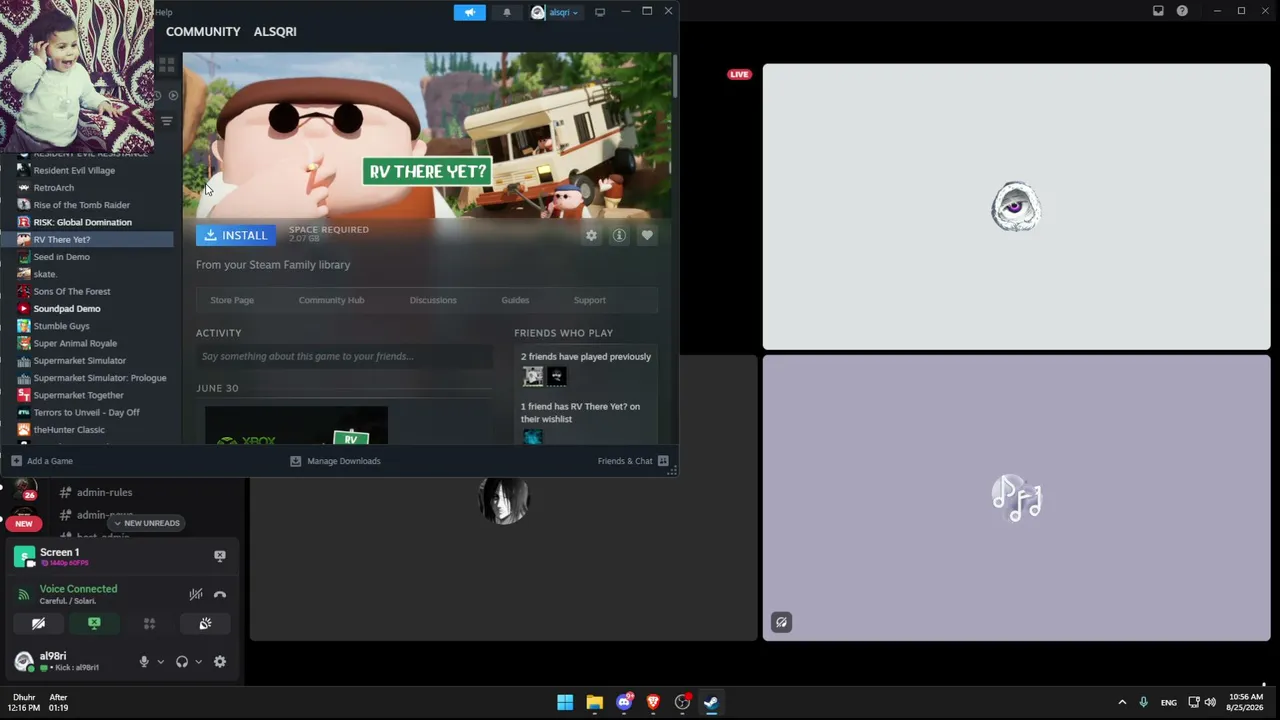Toggle noise suppression in Discord voice panel
Viewport: 1280px width, 720px height.
coord(196,594)
